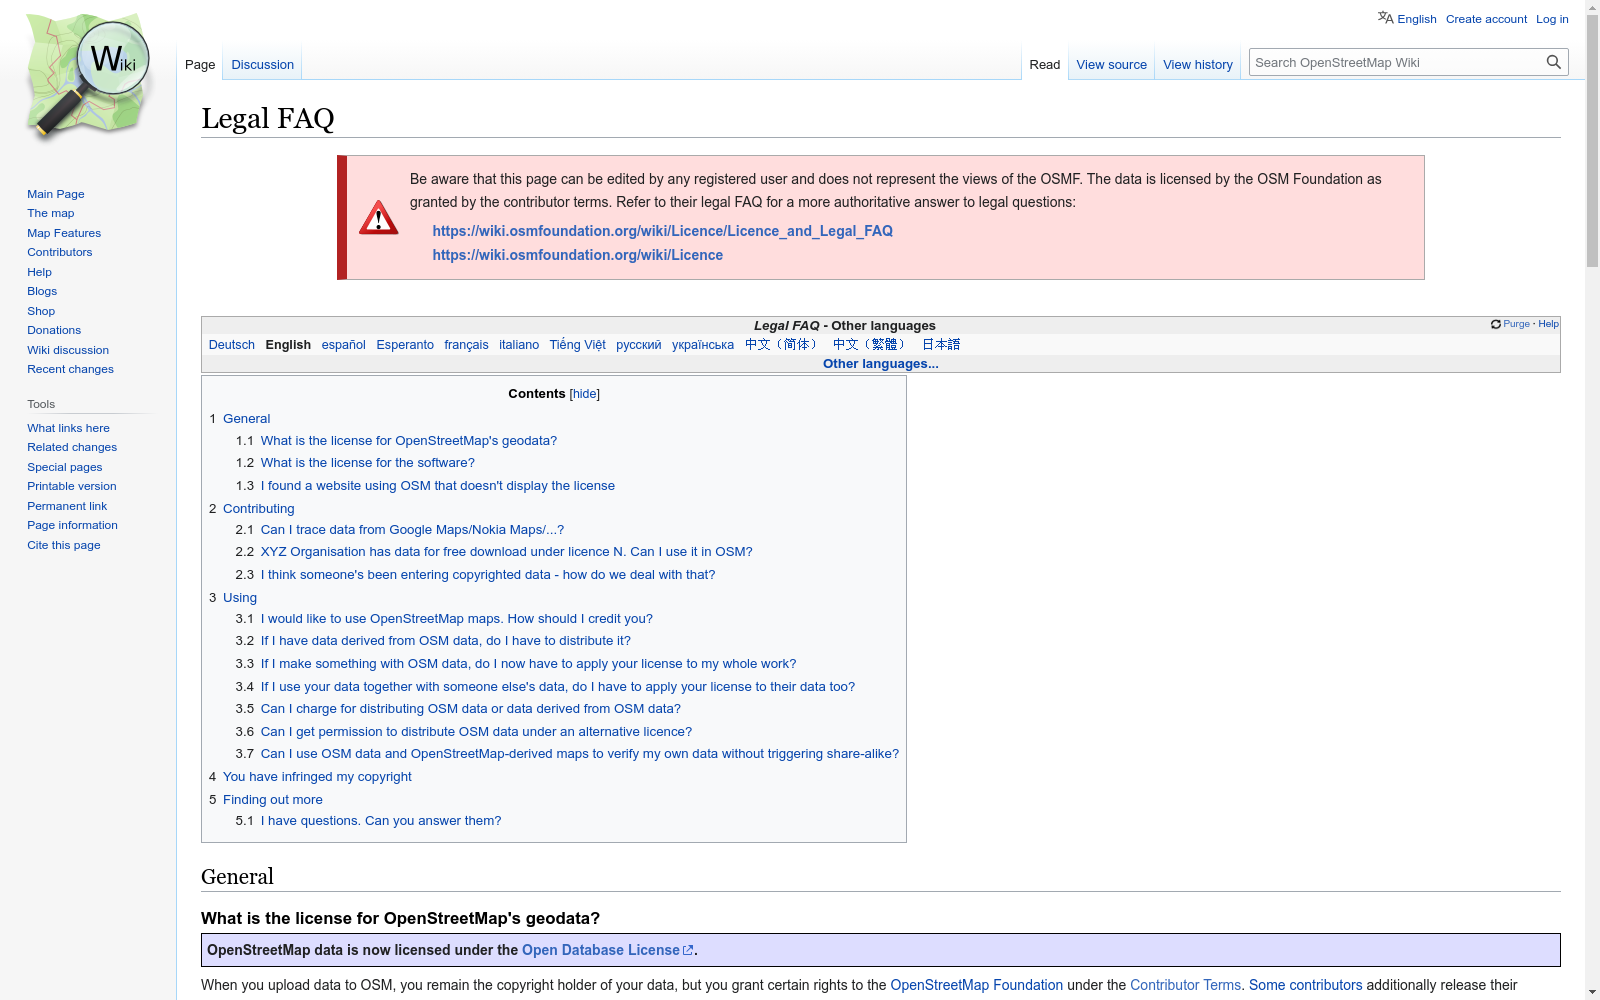The image size is (1600, 1000).
Task: Click the English language selector
Action: point(1417,19)
